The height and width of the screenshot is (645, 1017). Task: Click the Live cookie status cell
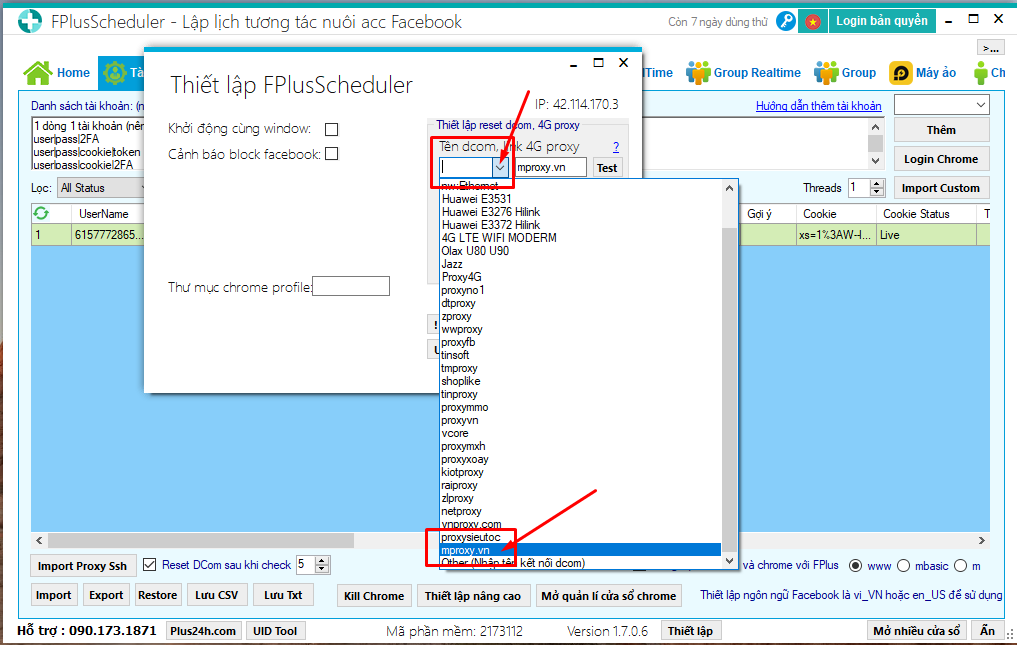click(927, 235)
